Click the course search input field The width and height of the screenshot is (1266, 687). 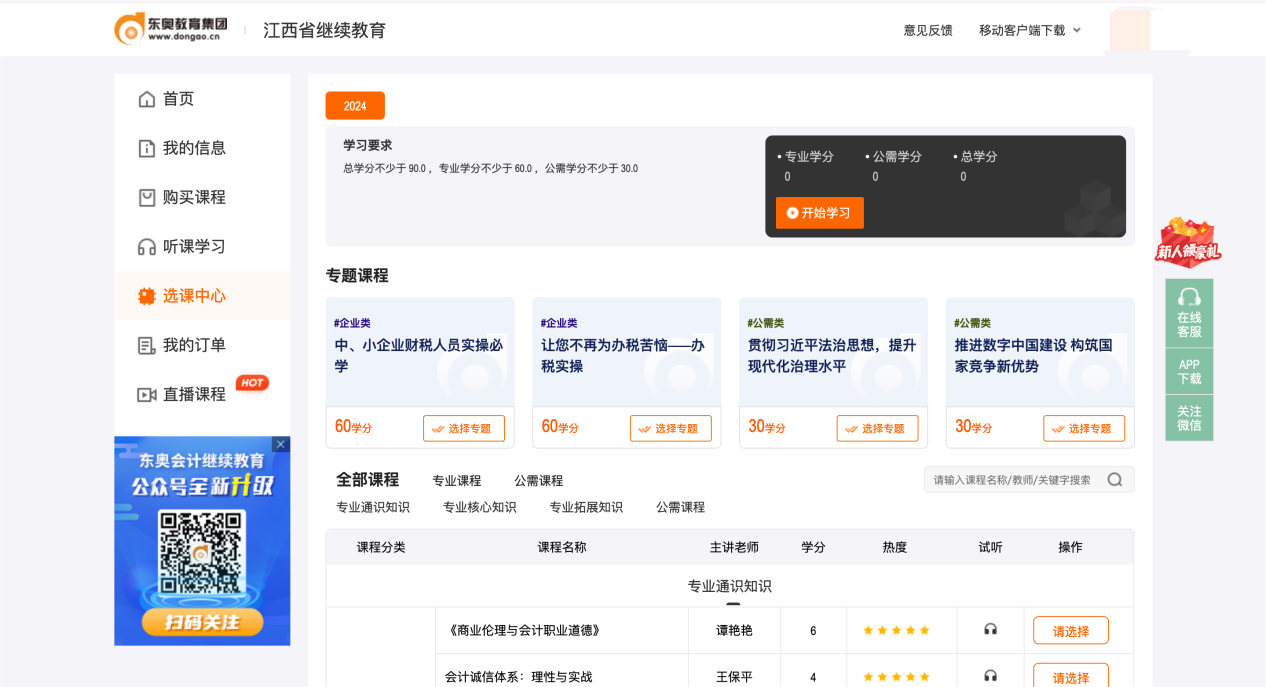pyautogui.click(x=1012, y=480)
